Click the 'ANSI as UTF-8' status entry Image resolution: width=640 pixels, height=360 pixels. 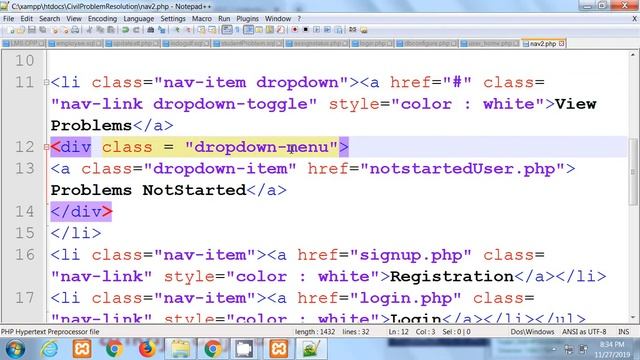click(x=584, y=332)
